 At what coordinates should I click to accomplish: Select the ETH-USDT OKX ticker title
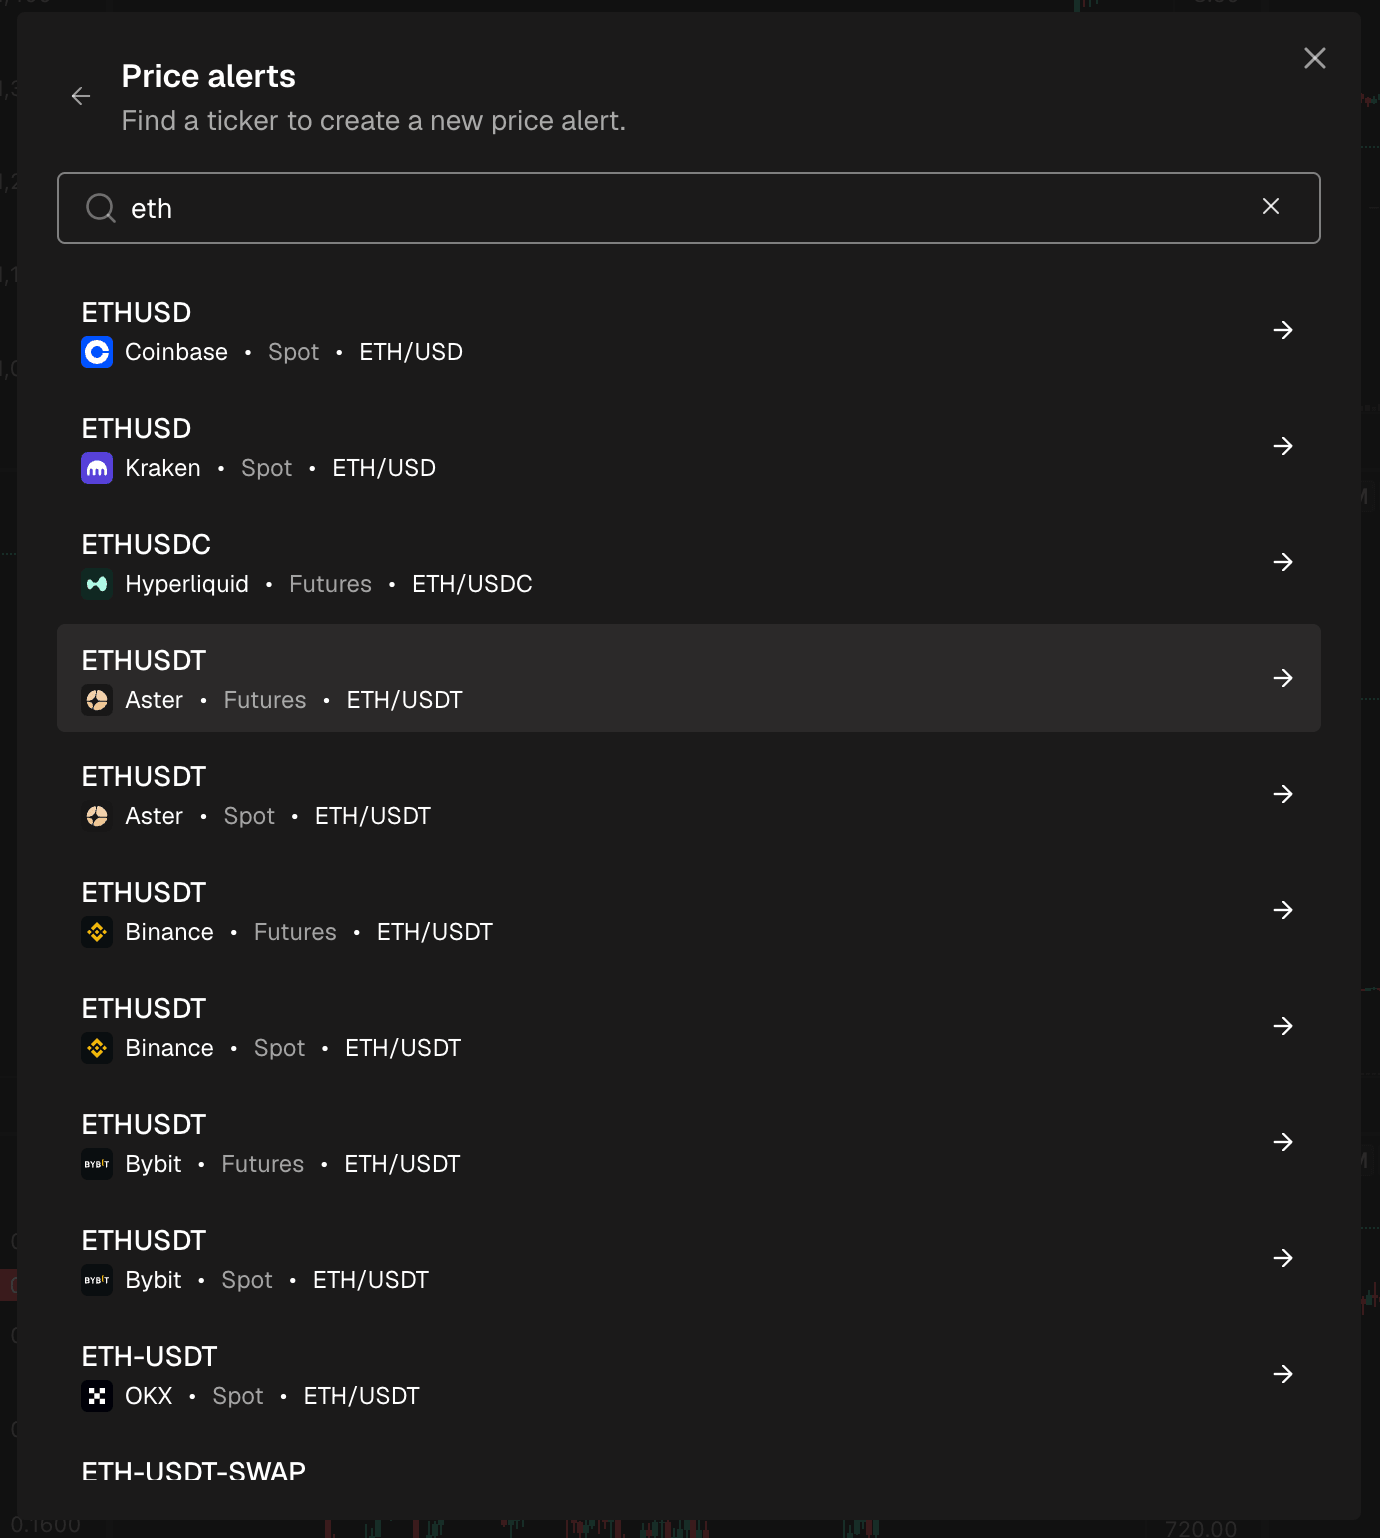pyautogui.click(x=149, y=1357)
